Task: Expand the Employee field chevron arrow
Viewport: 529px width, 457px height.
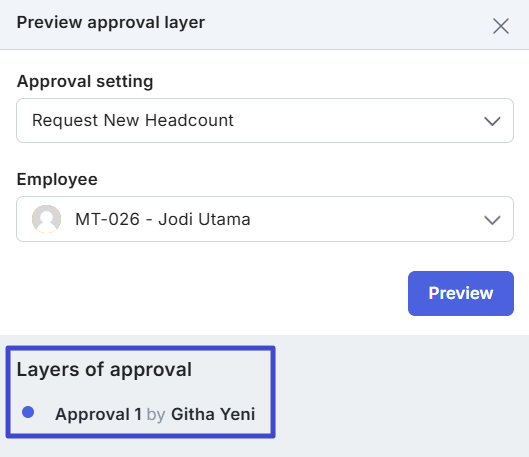Action: pos(492,220)
